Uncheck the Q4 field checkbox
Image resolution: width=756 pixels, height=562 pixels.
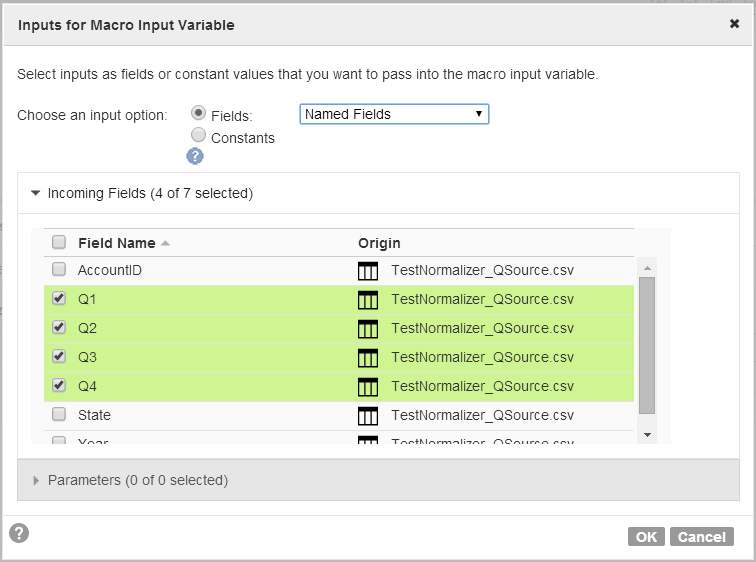click(59, 385)
